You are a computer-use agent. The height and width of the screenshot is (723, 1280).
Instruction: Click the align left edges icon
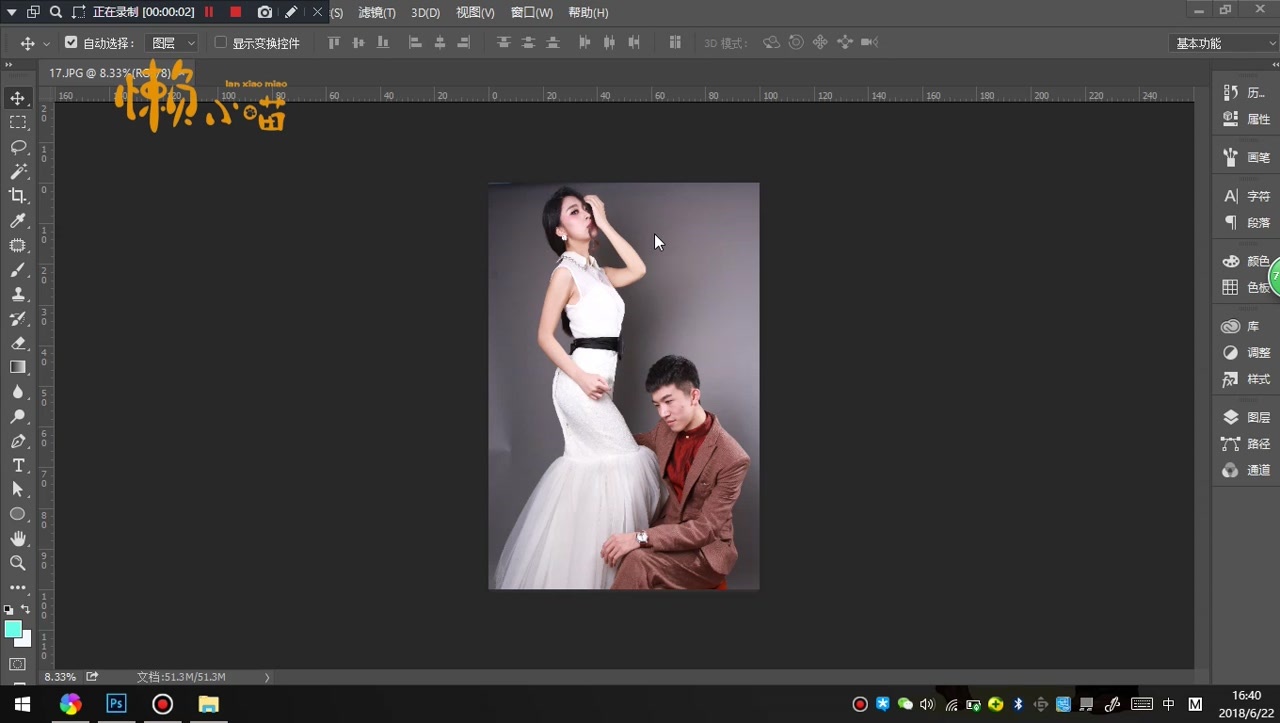click(x=415, y=43)
